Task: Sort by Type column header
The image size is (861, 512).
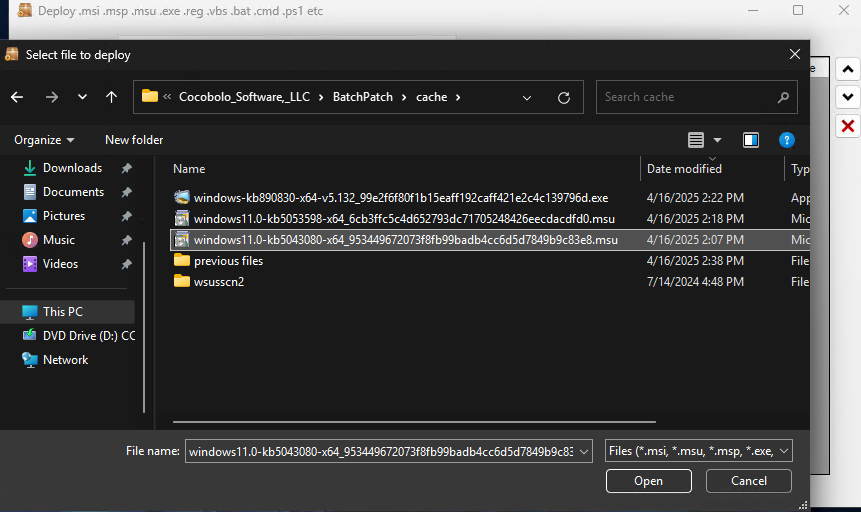Action: [x=800, y=169]
